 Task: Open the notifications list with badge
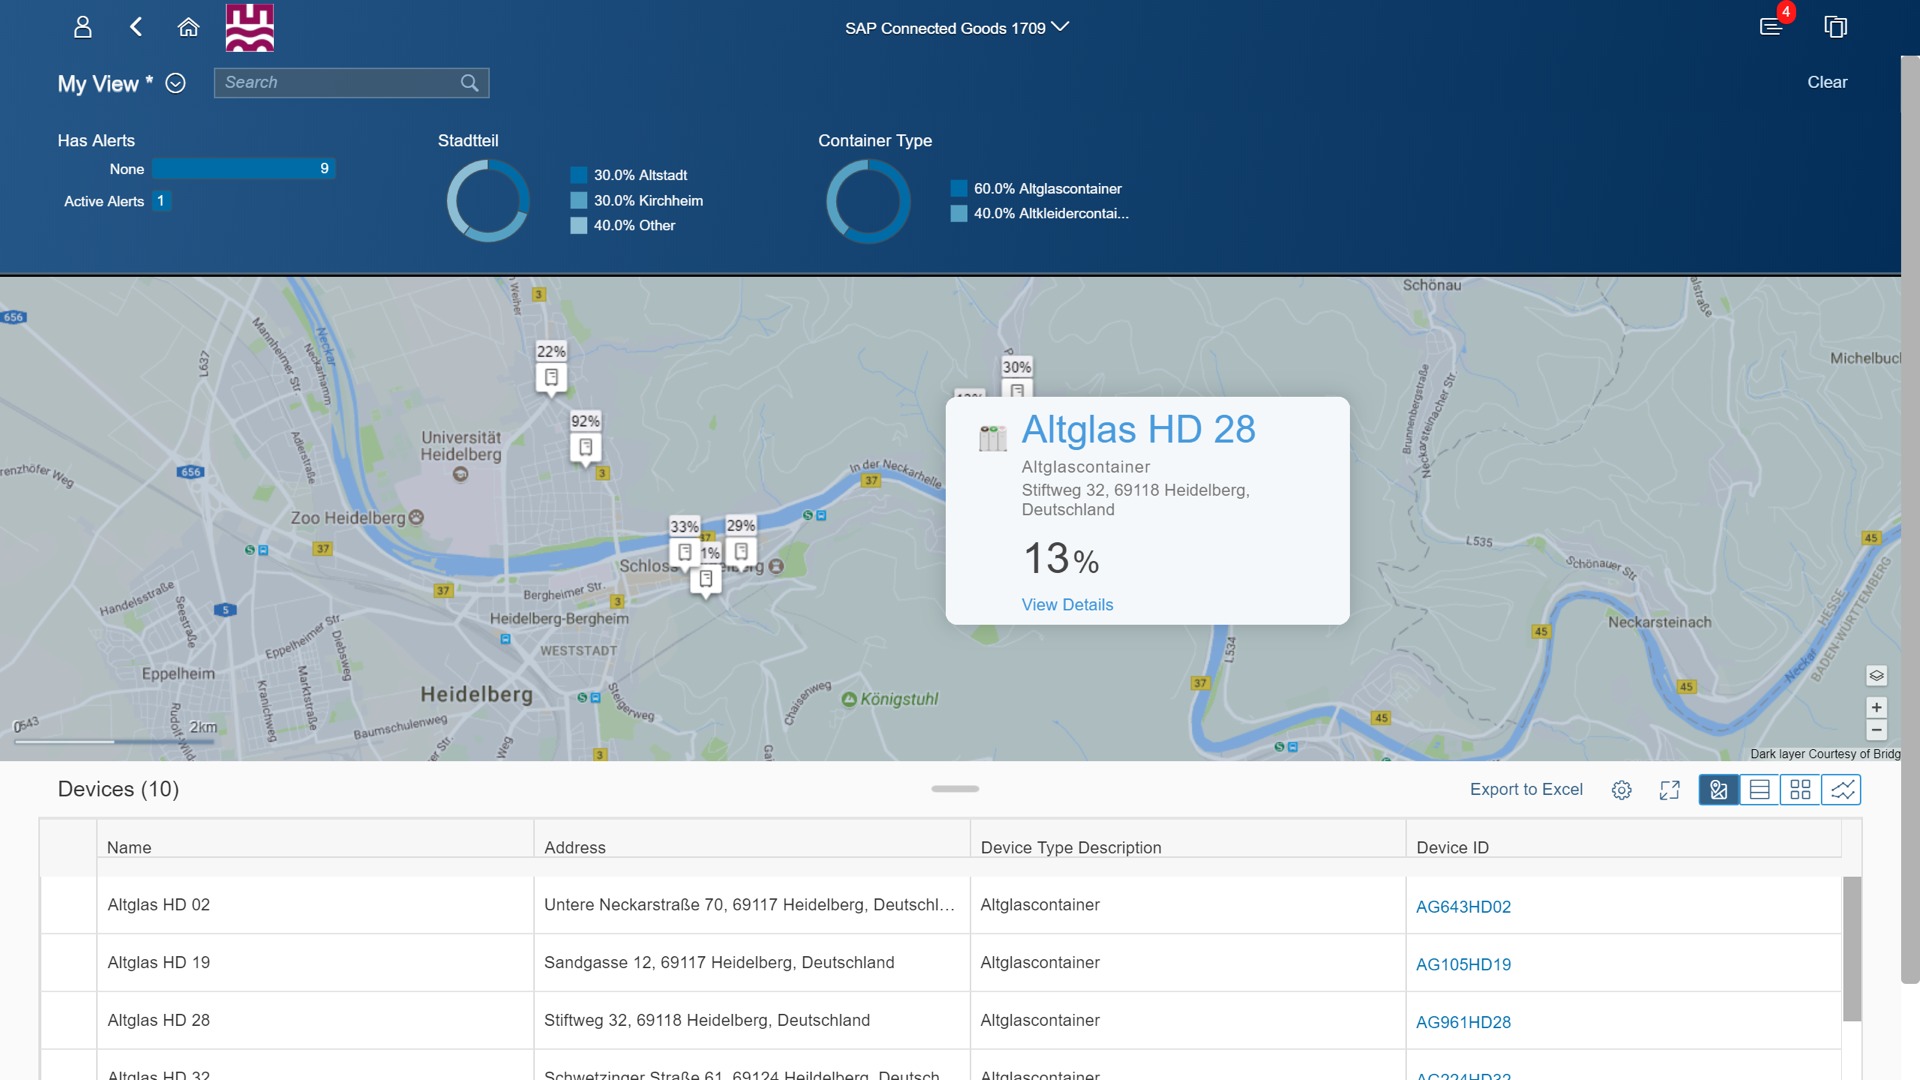(x=1771, y=27)
